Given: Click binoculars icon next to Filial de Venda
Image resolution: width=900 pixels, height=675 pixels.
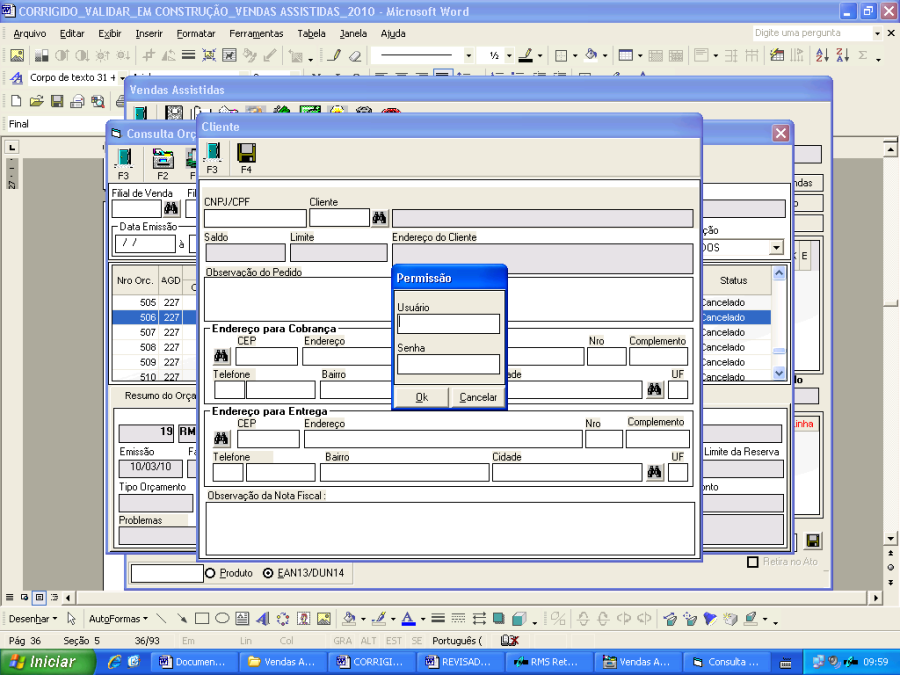Looking at the screenshot, I should click(171, 209).
